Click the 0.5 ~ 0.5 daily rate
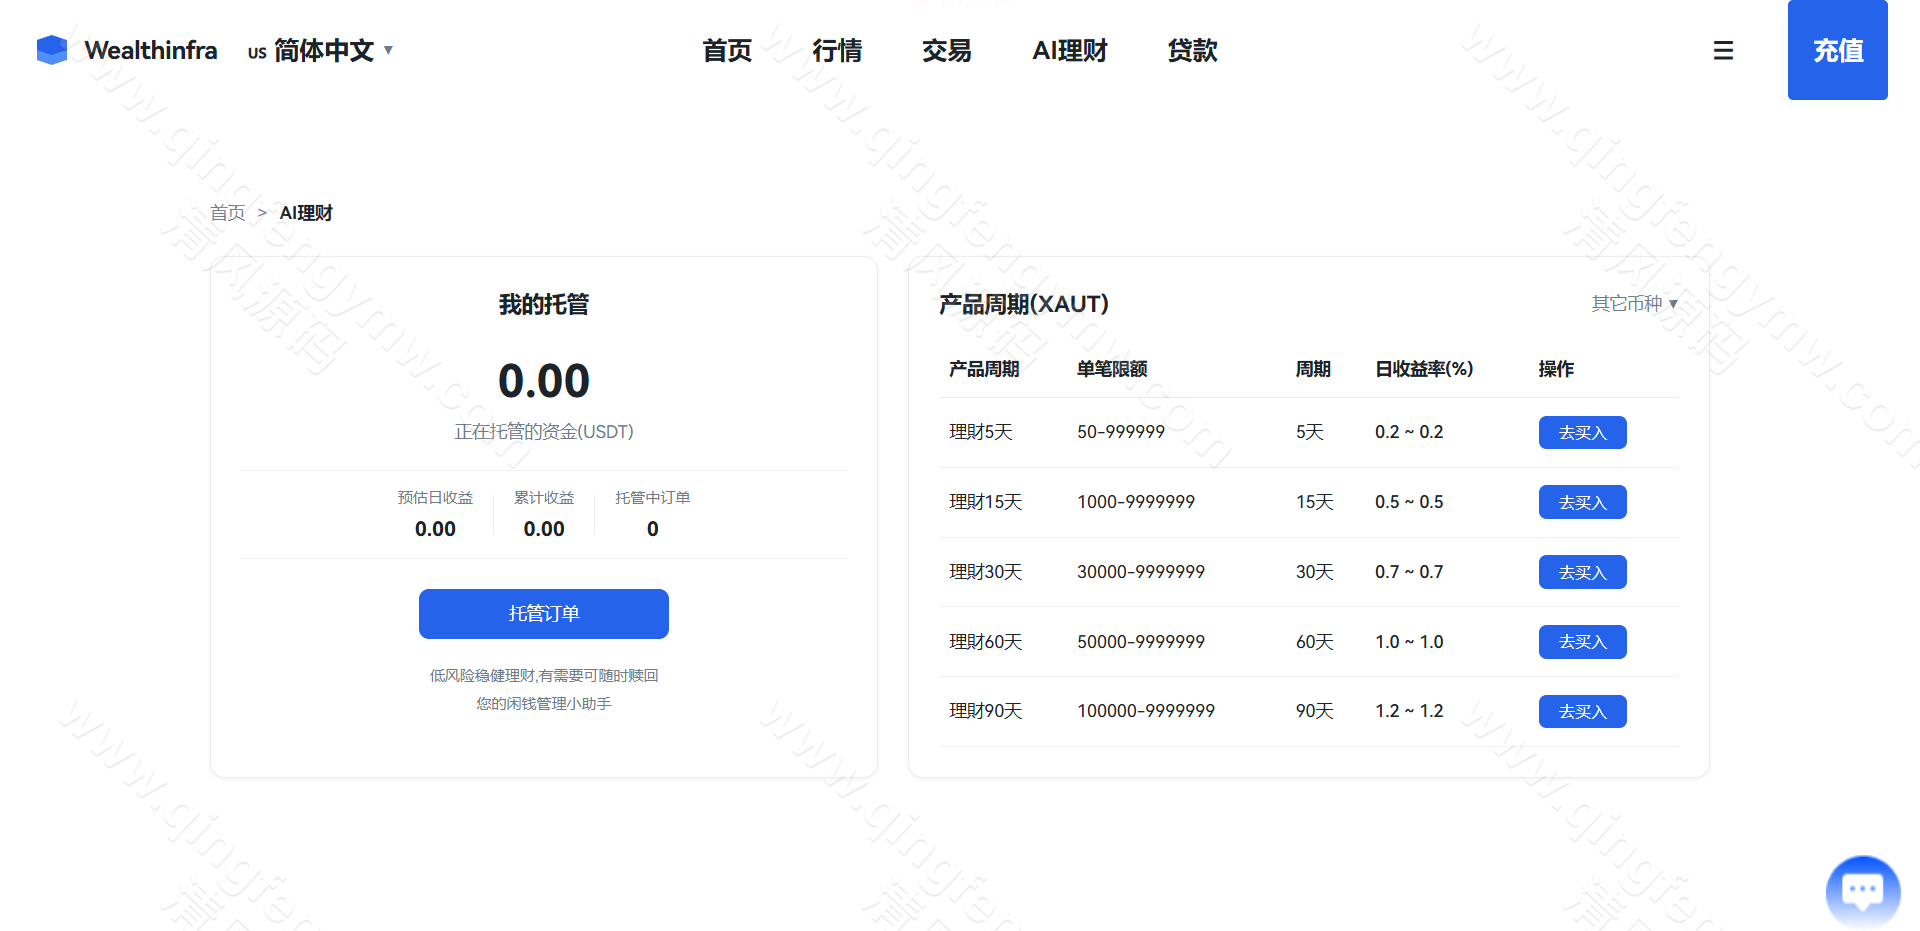Image resolution: width=1920 pixels, height=931 pixels. 1409,502
